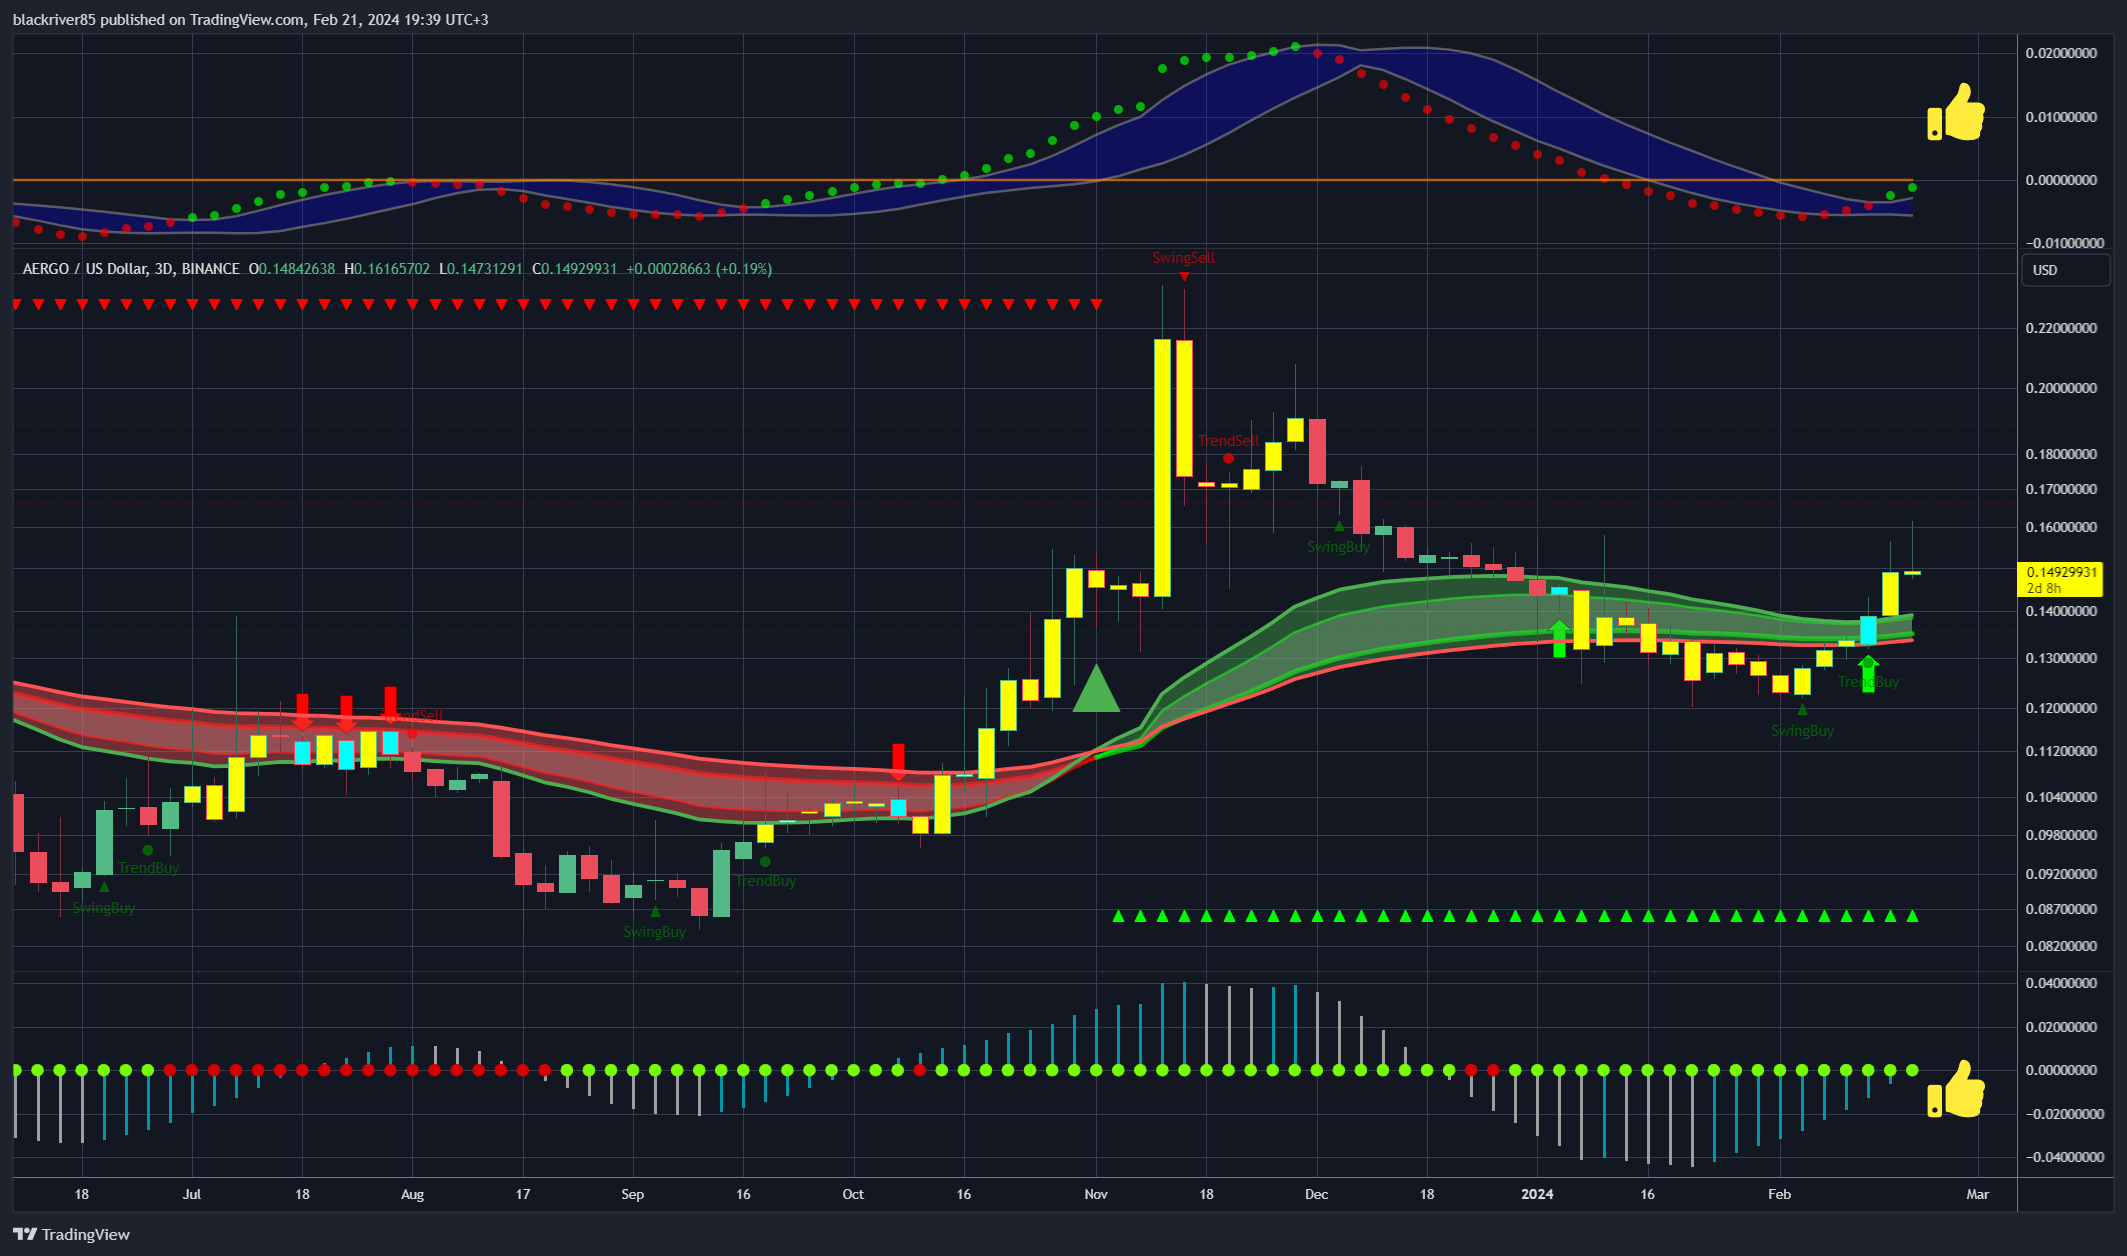Viewport: 2127px width, 1256px height.
Task: Select the 0.18000000 price axis label
Action: [x=2061, y=454]
